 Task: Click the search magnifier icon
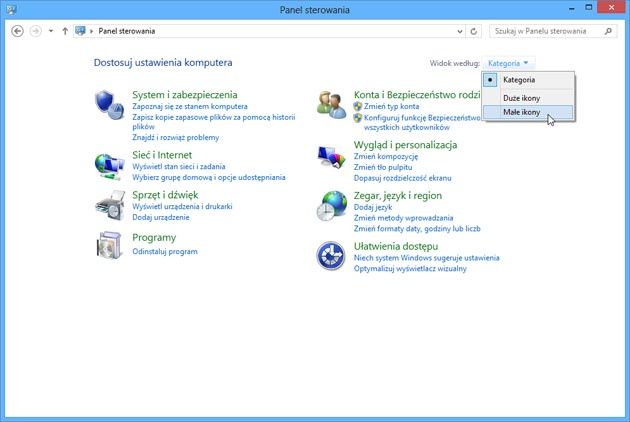pyautogui.click(x=608, y=31)
